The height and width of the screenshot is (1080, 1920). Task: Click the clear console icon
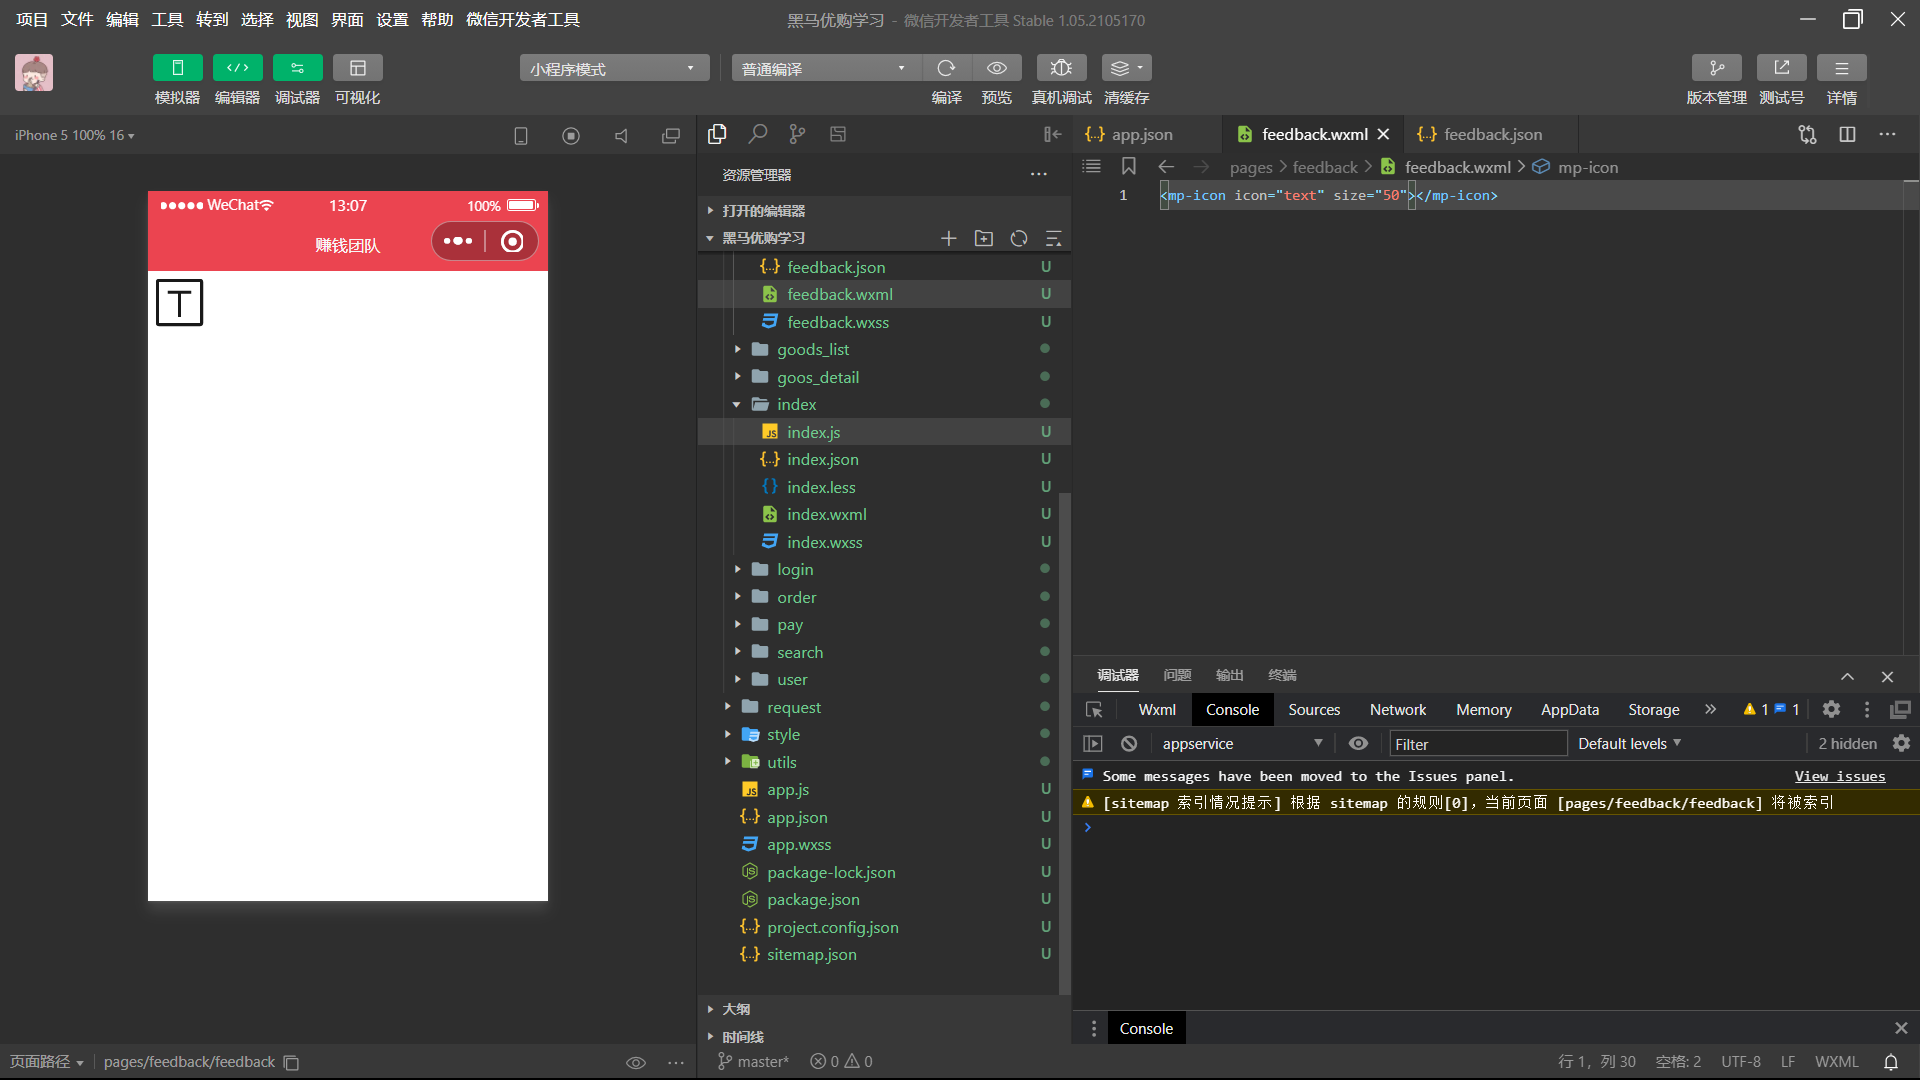(x=1129, y=744)
